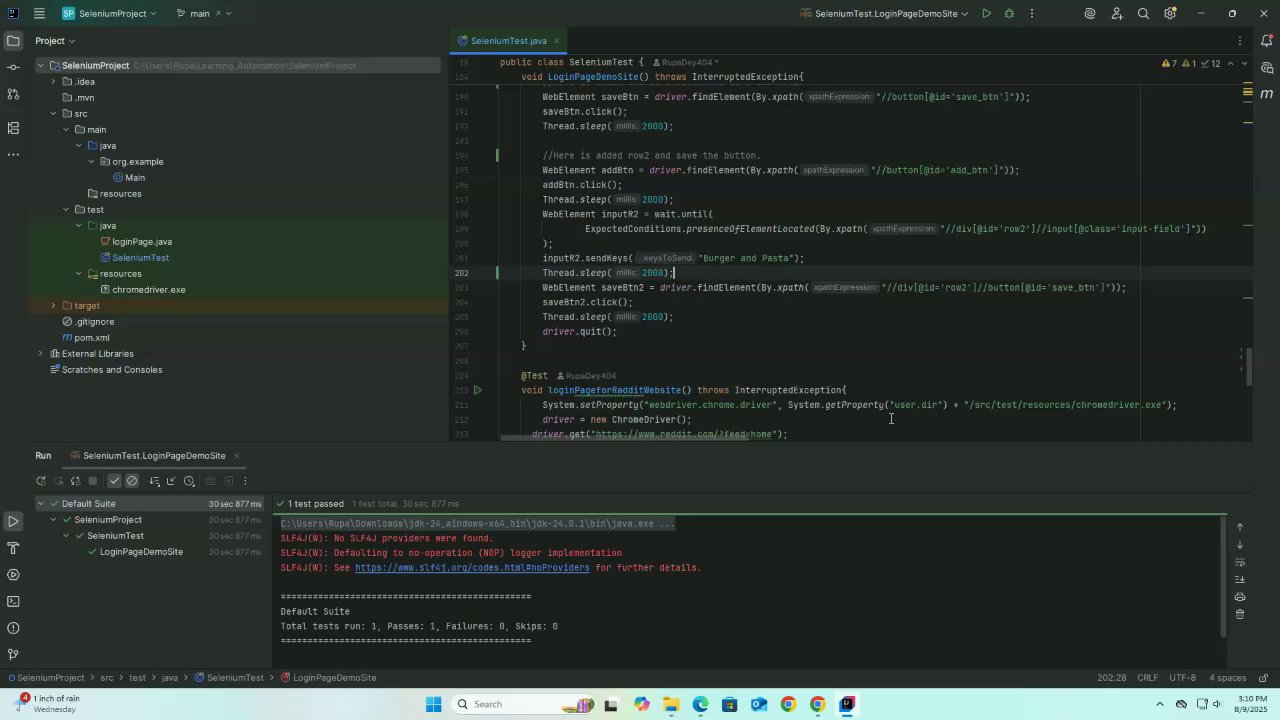Open the Pull Requests tool window icon
The height and width of the screenshot is (720, 1280).
tap(13, 94)
